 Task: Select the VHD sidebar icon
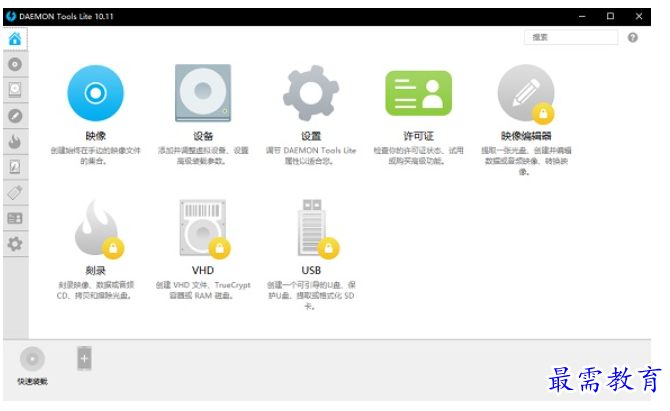click(15, 167)
